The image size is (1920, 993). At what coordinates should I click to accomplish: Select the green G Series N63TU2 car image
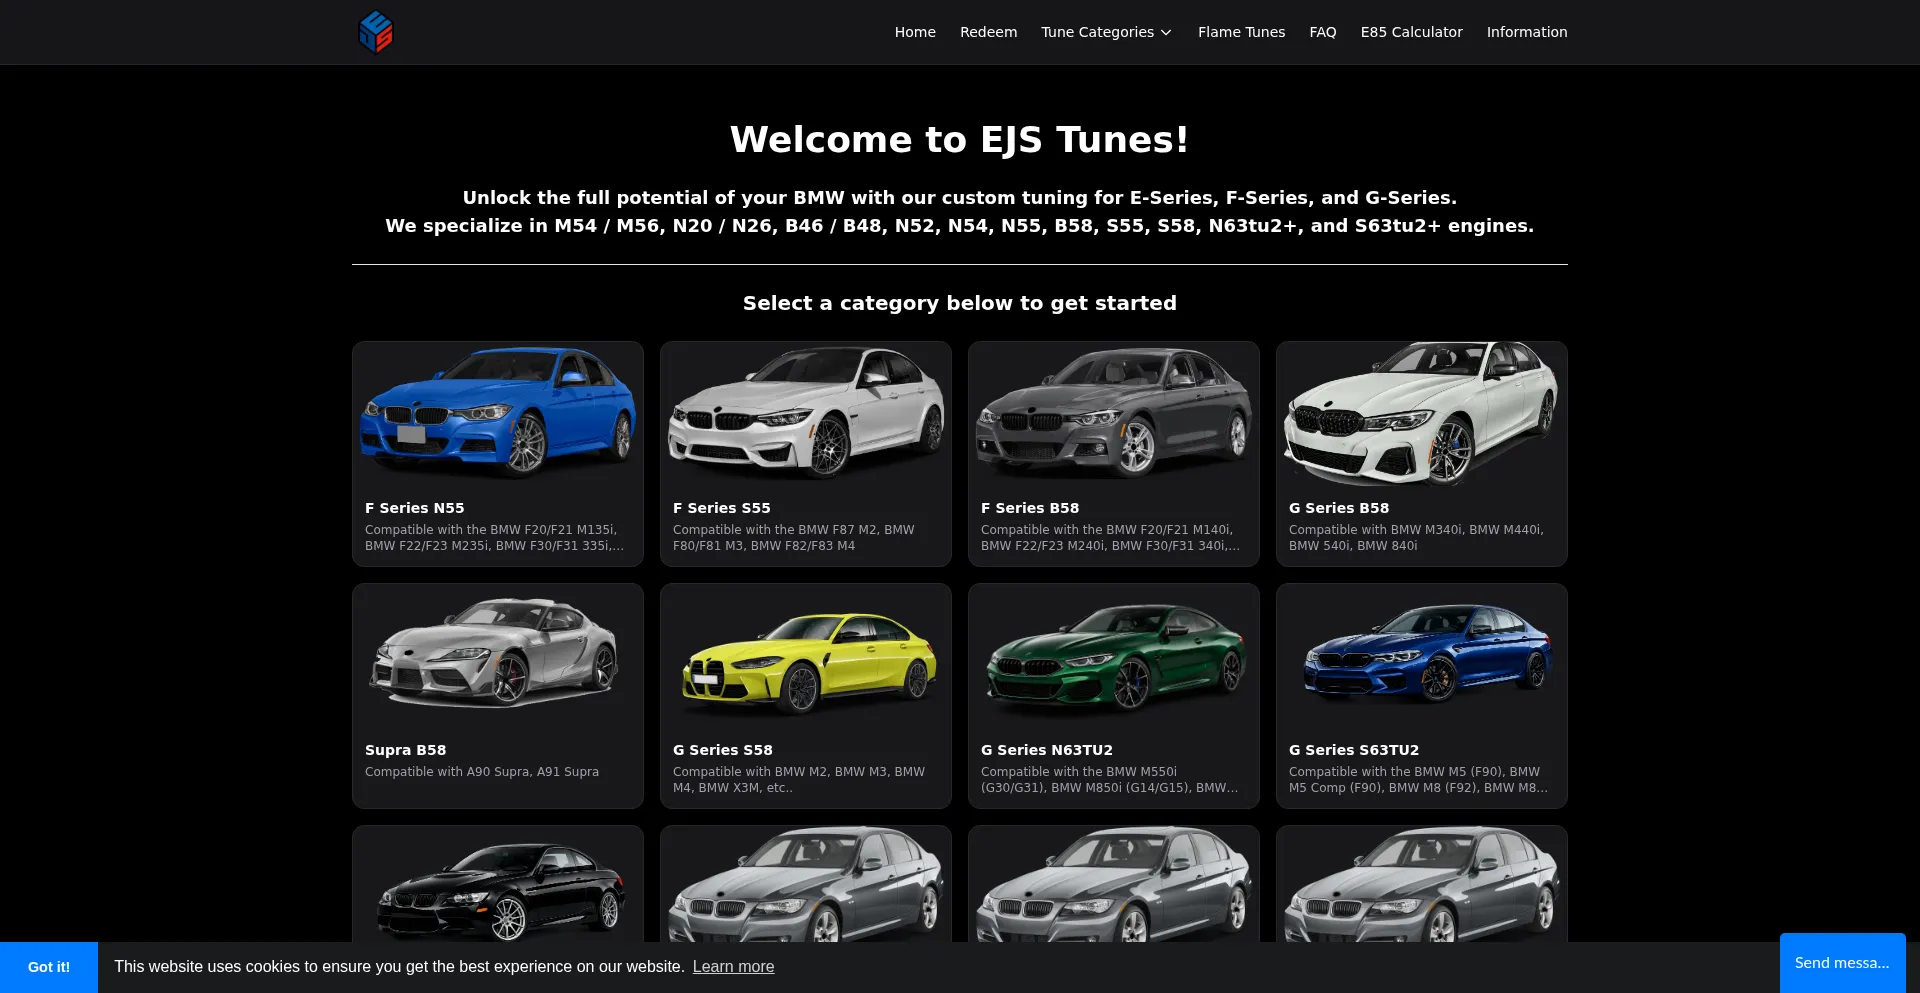coord(1116,657)
